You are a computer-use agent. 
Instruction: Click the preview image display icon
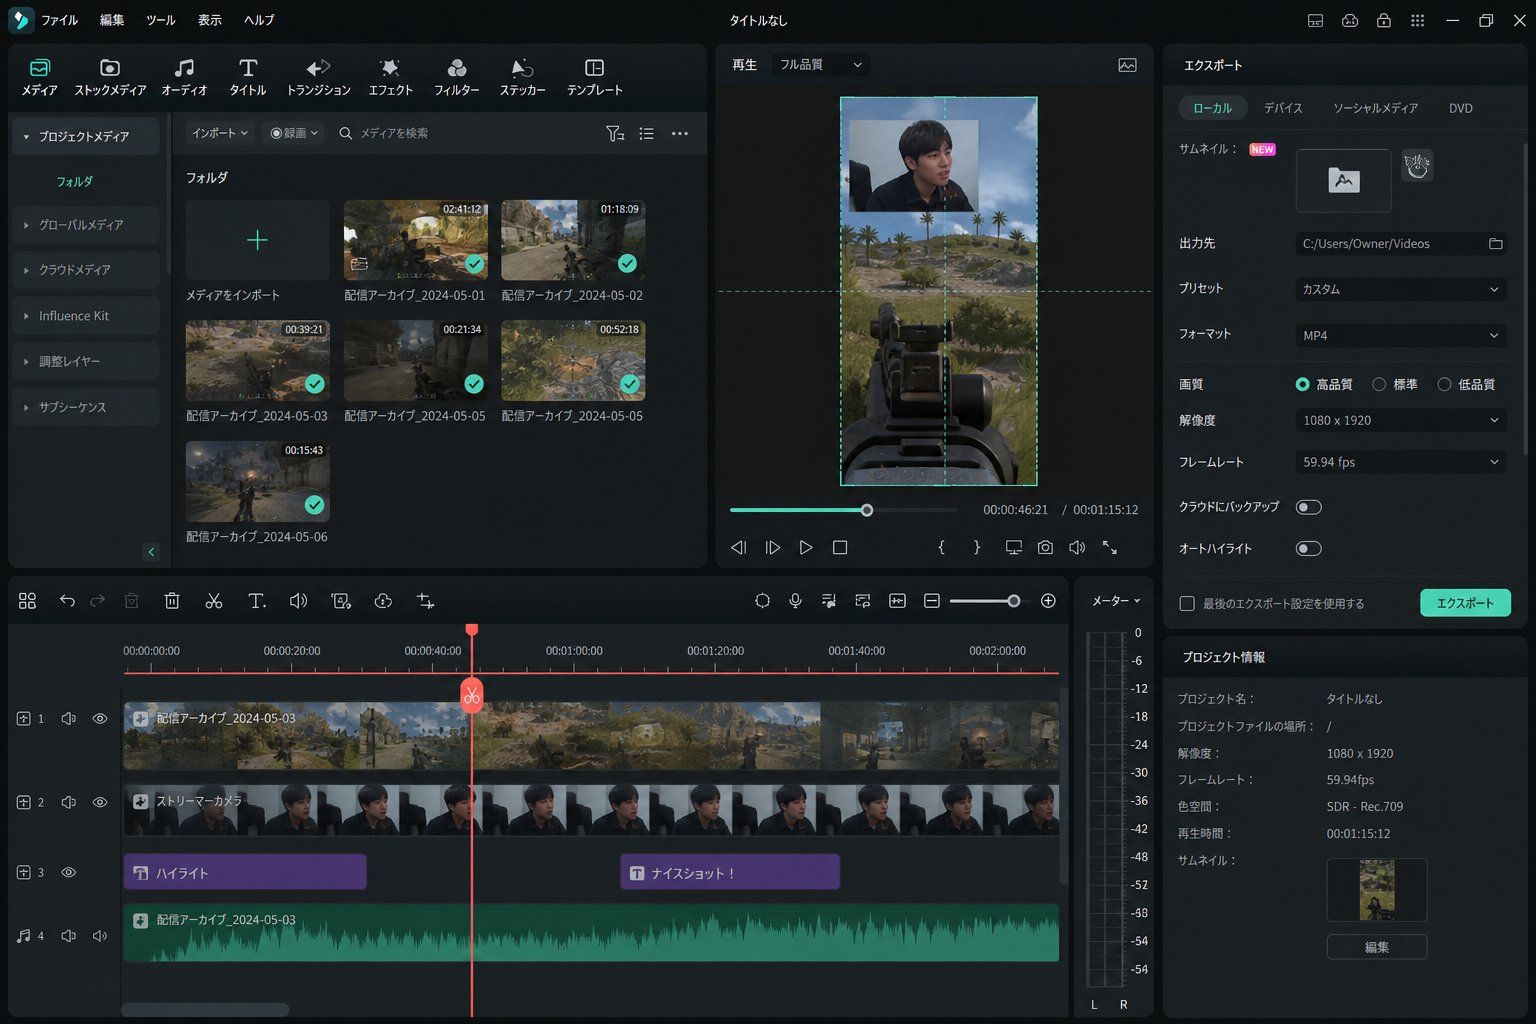coord(1127,65)
